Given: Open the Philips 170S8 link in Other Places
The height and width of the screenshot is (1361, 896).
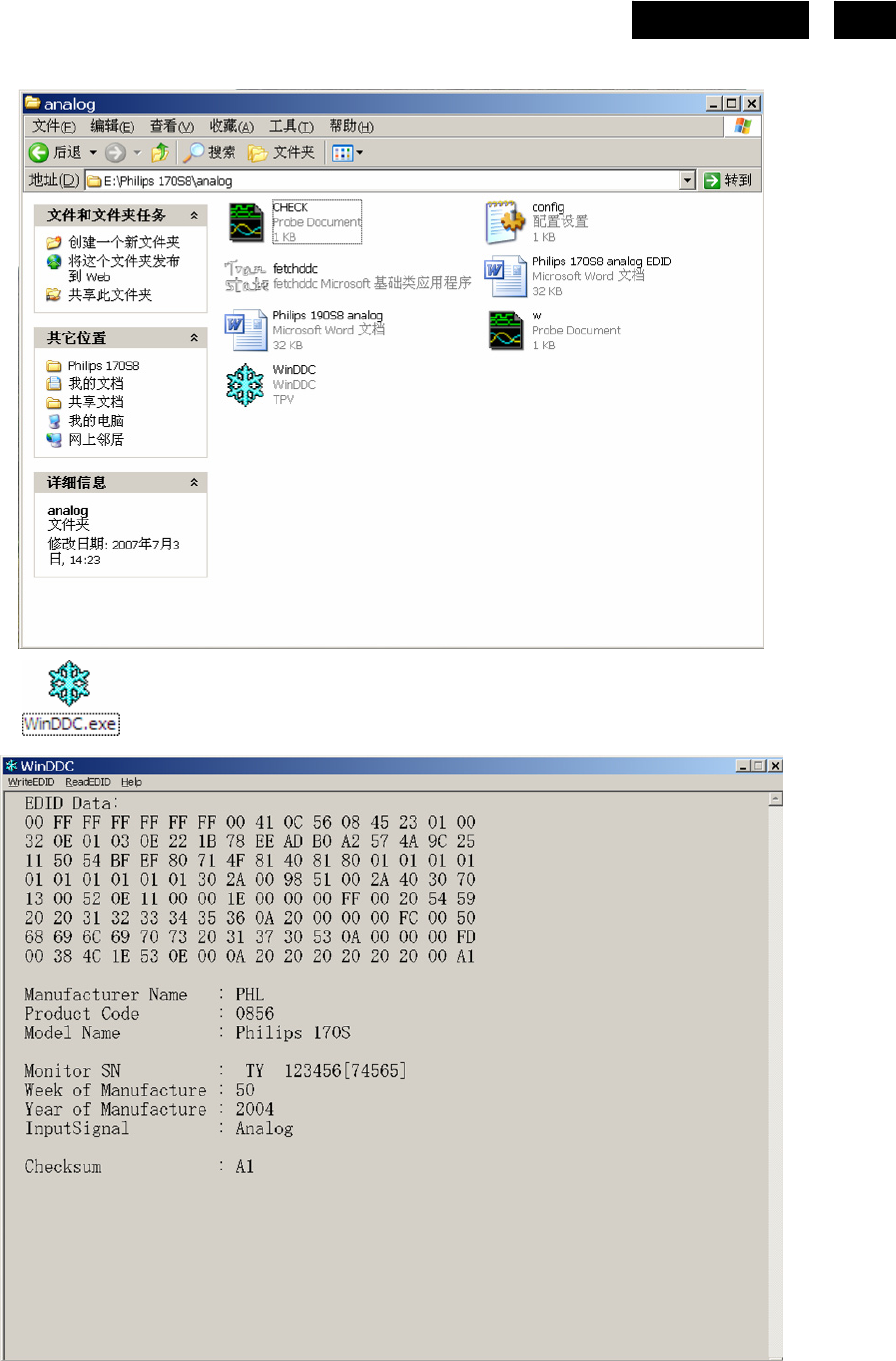Looking at the screenshot, I should point(93,366).
